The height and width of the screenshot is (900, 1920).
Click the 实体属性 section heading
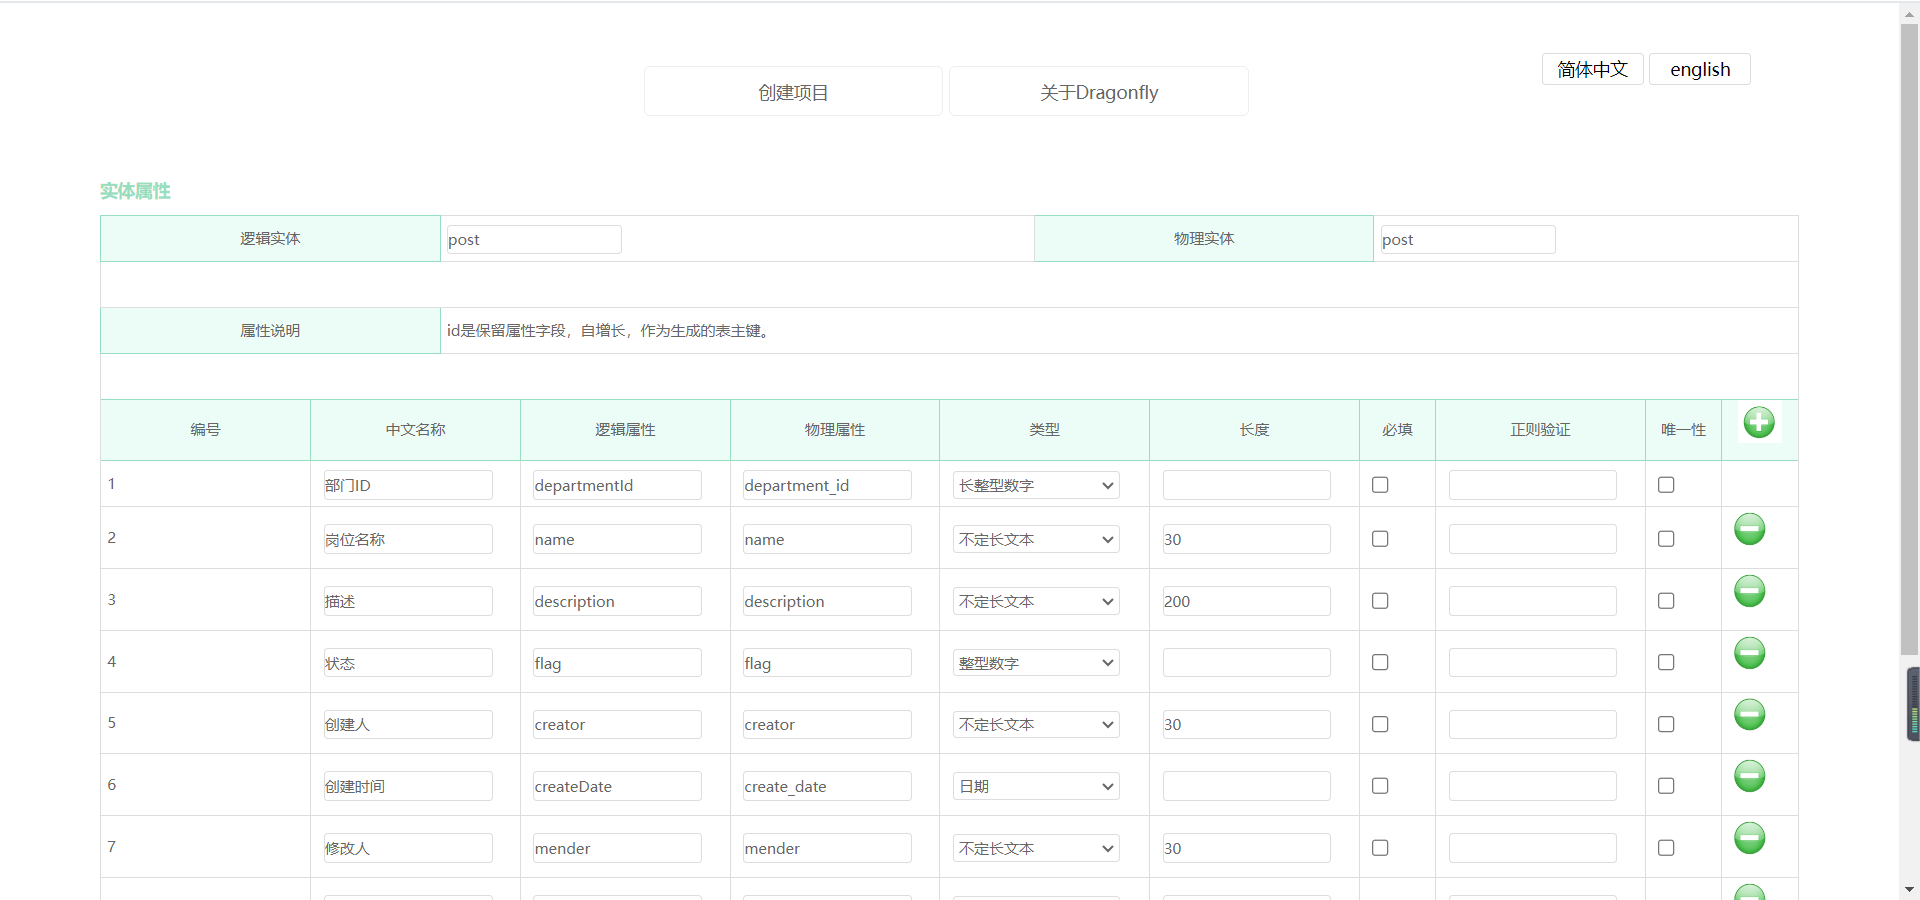pos(135,191)
